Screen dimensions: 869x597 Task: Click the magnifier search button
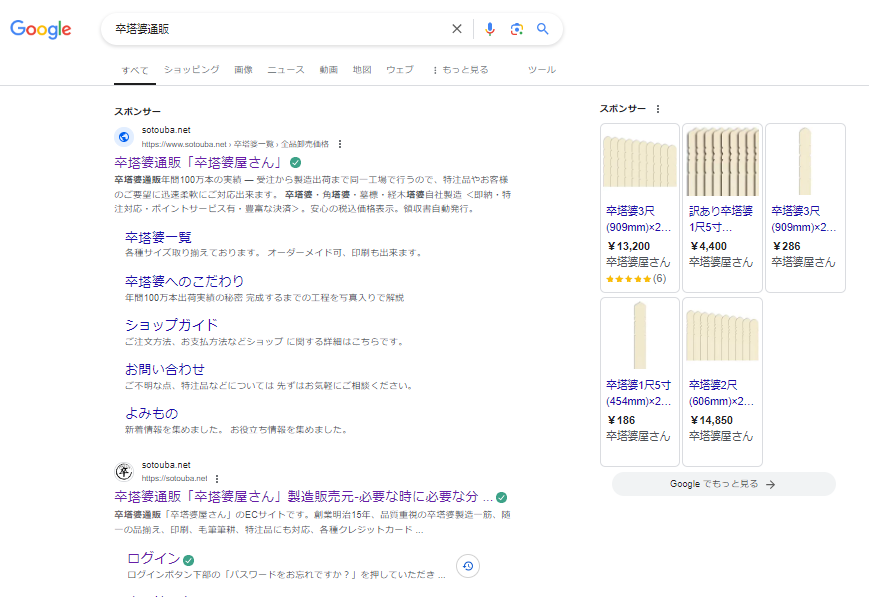pyautogui.click(x=543, y=29)
